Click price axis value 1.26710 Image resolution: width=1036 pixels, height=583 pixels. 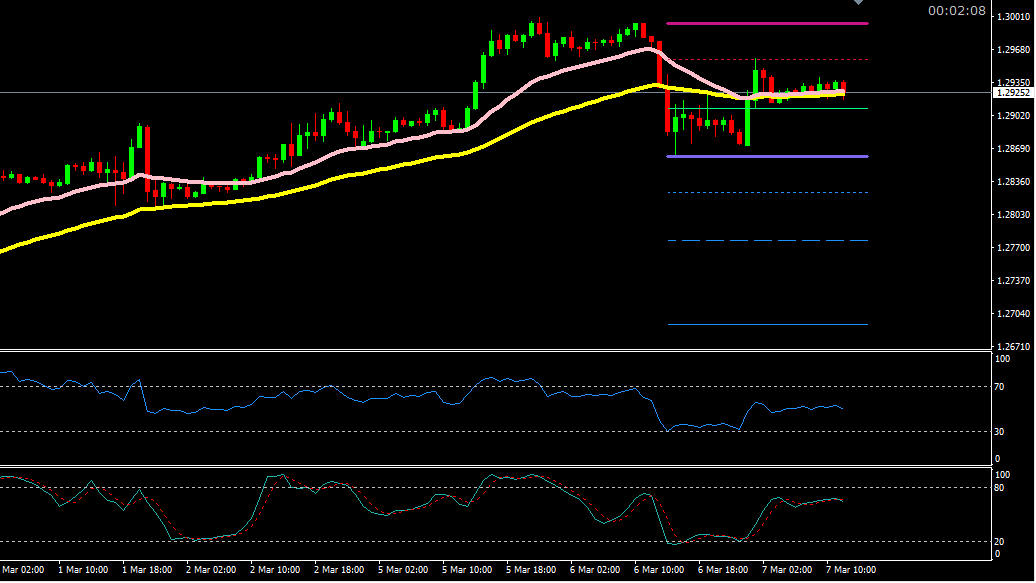1014,346
